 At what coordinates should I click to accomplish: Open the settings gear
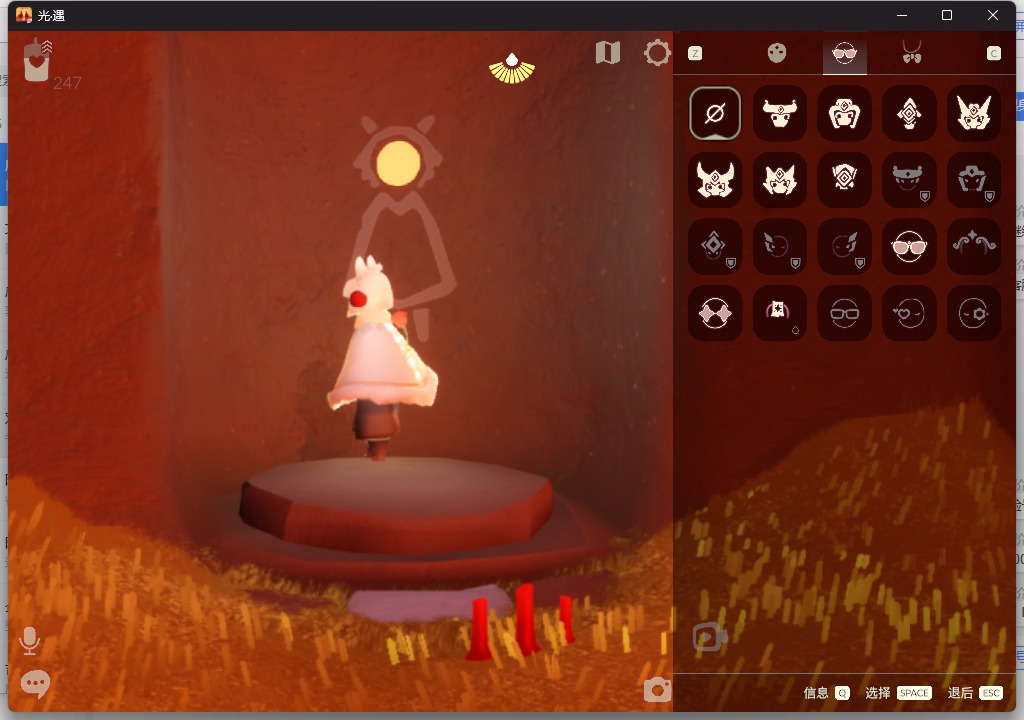click(657, 53)
